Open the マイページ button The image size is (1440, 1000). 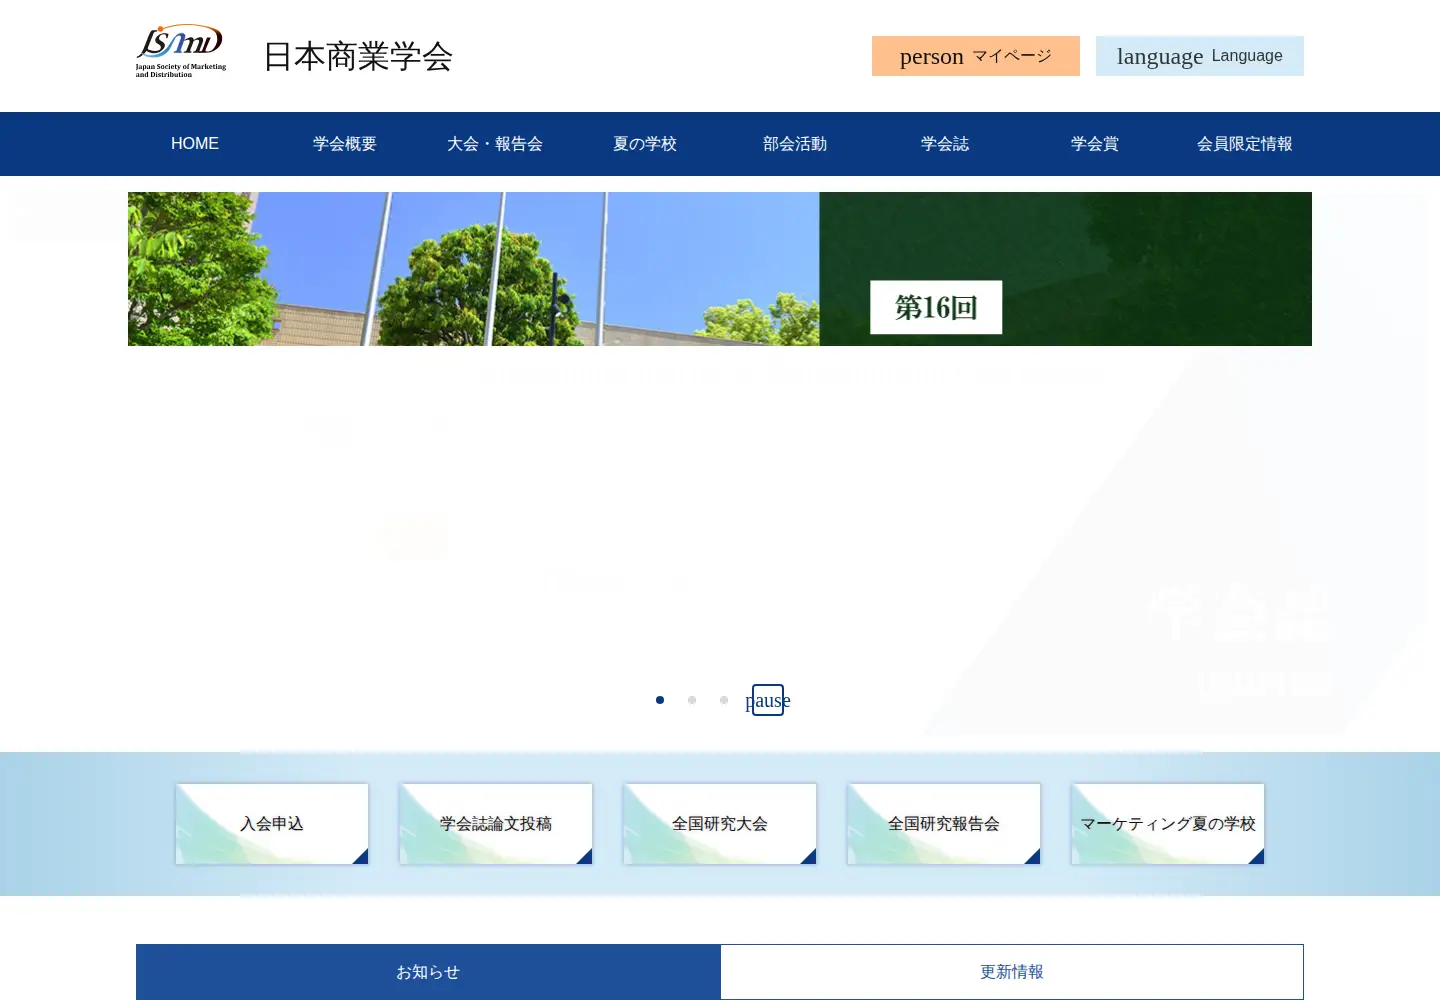coord(976,56)
